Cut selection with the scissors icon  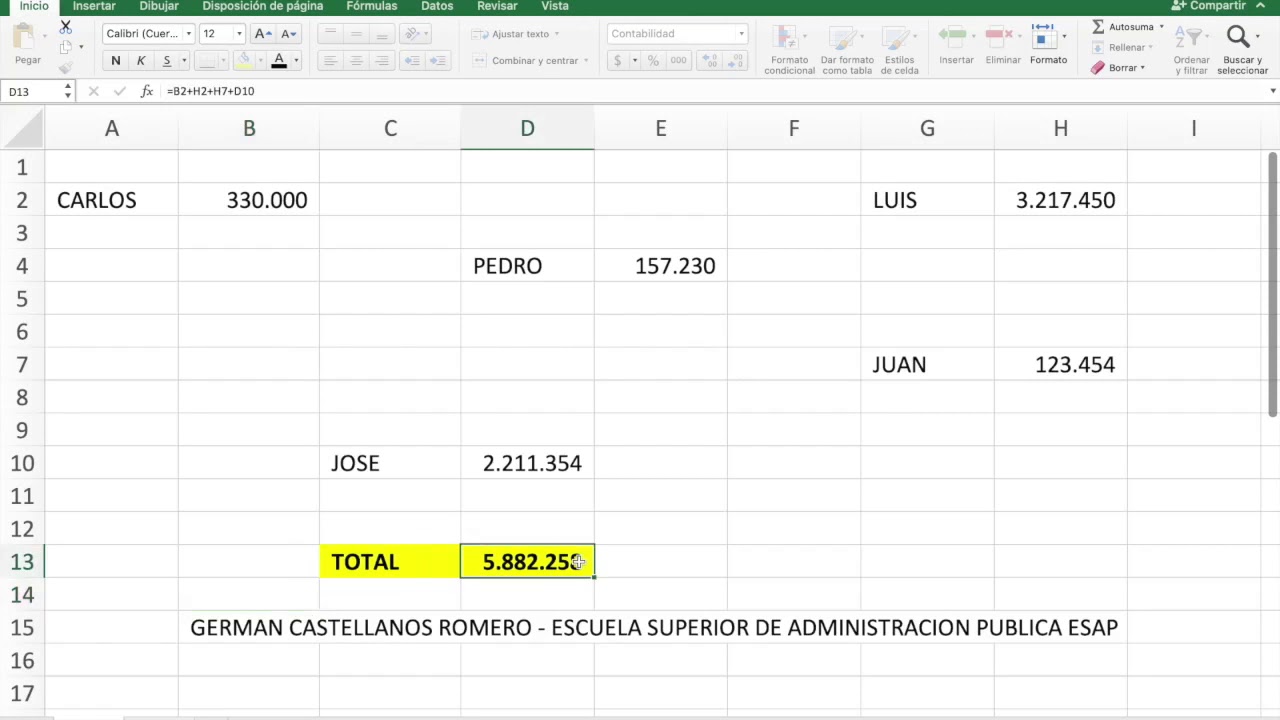coord(66,27)
